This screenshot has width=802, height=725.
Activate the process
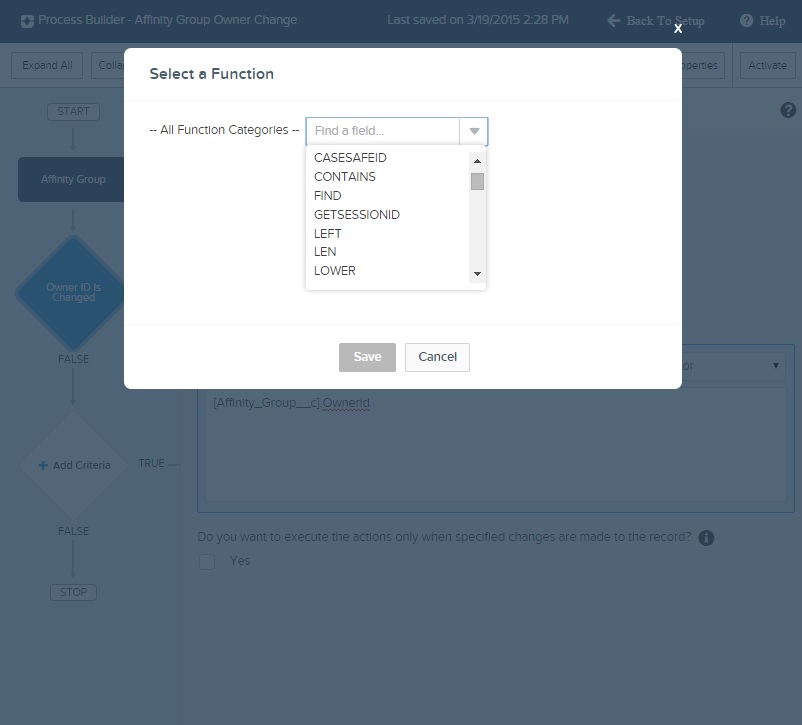point(766,64)
